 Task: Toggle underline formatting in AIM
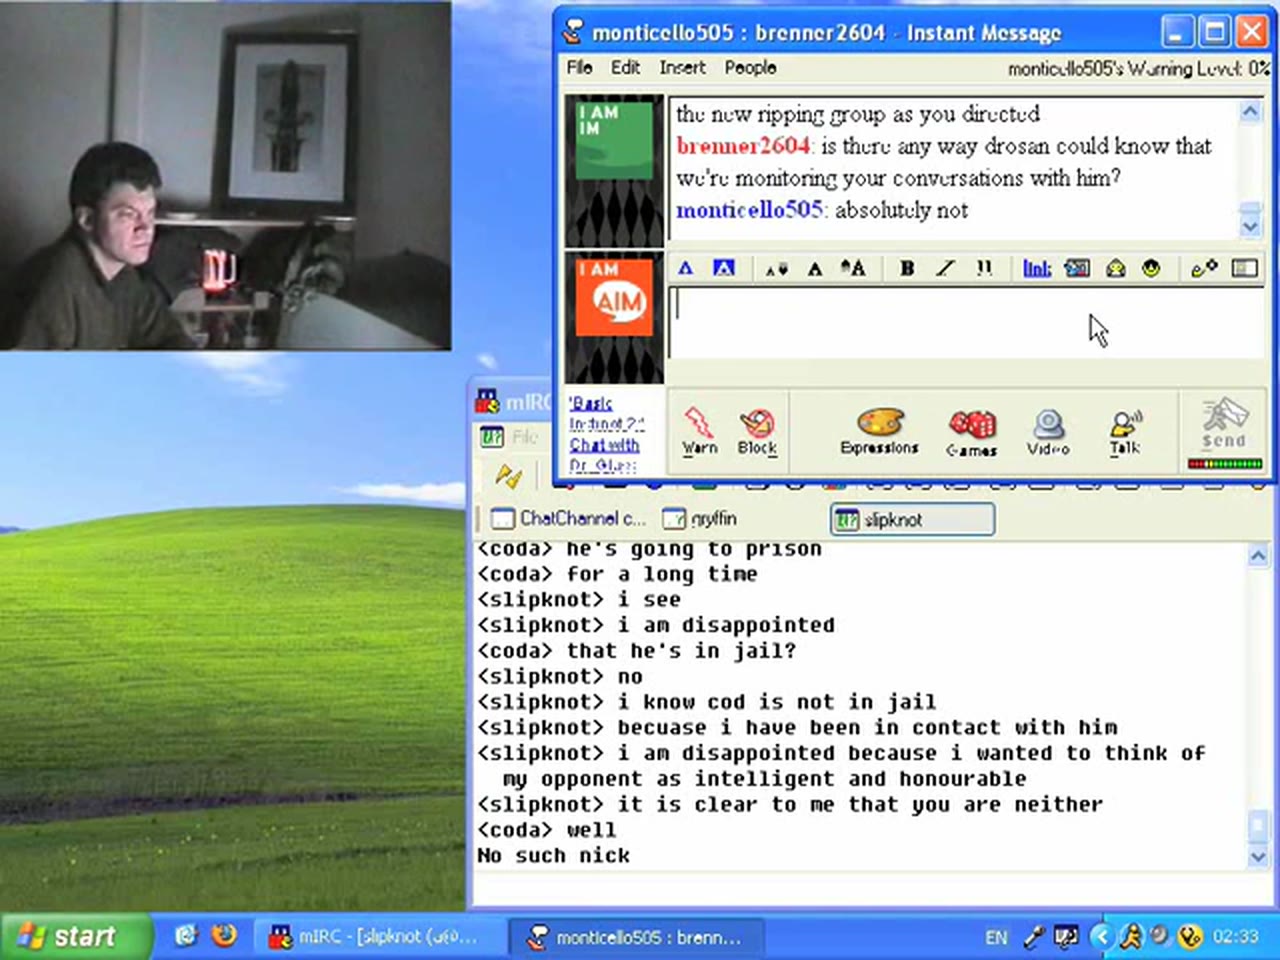point(984,268)
